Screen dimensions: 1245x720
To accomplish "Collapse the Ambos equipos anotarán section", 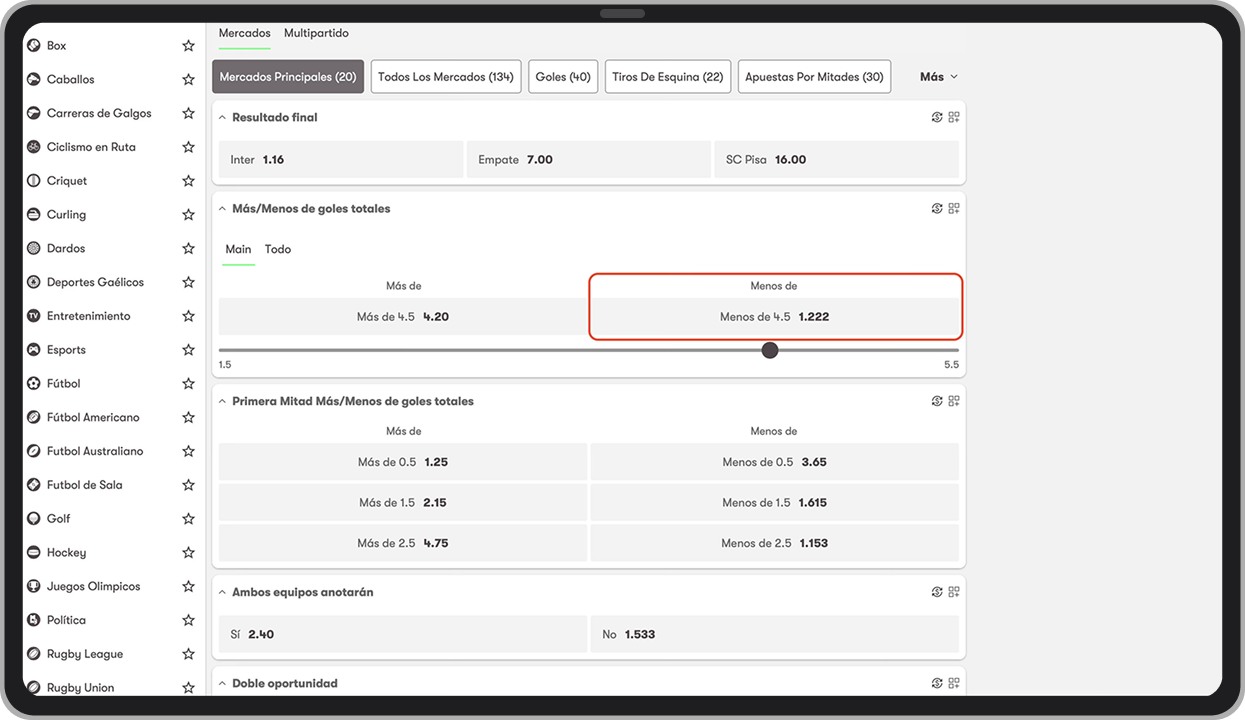I will 222,592.
